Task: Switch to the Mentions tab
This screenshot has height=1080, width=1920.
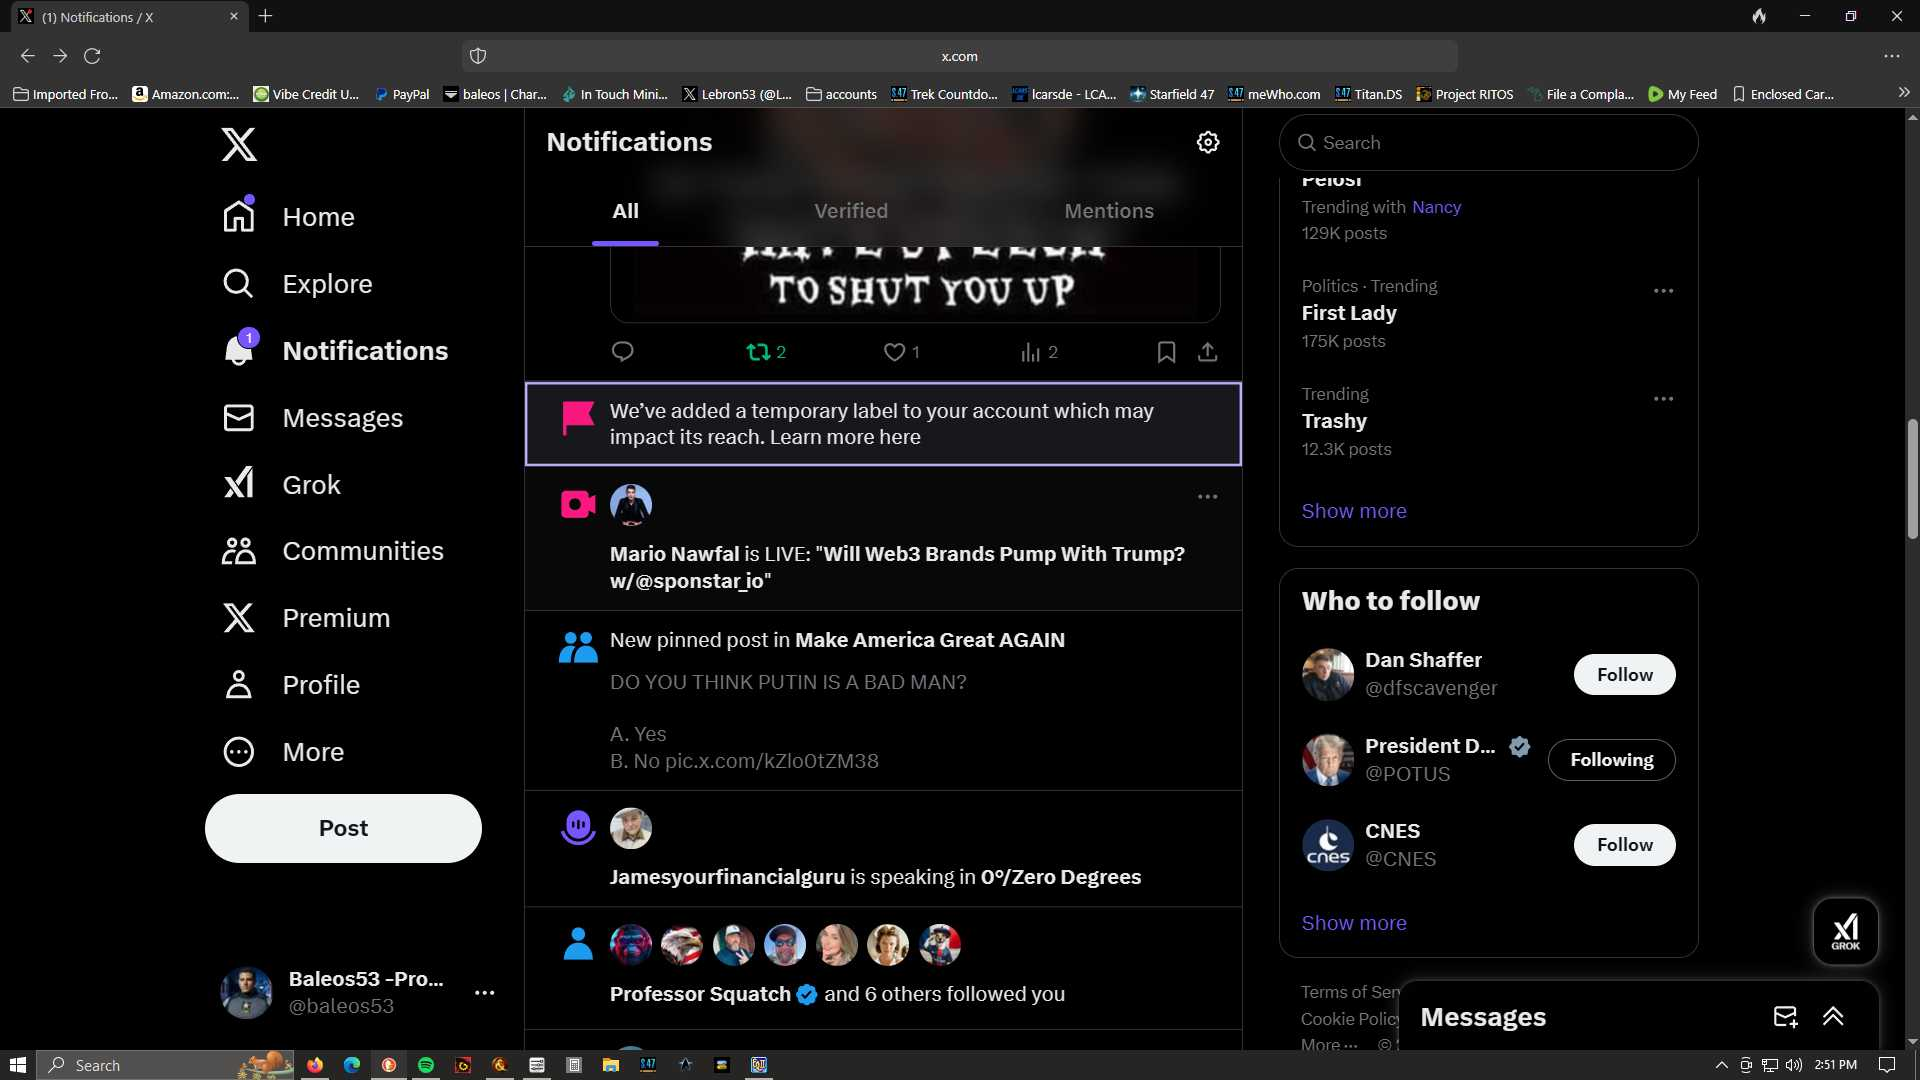Action: point(1109,211)
